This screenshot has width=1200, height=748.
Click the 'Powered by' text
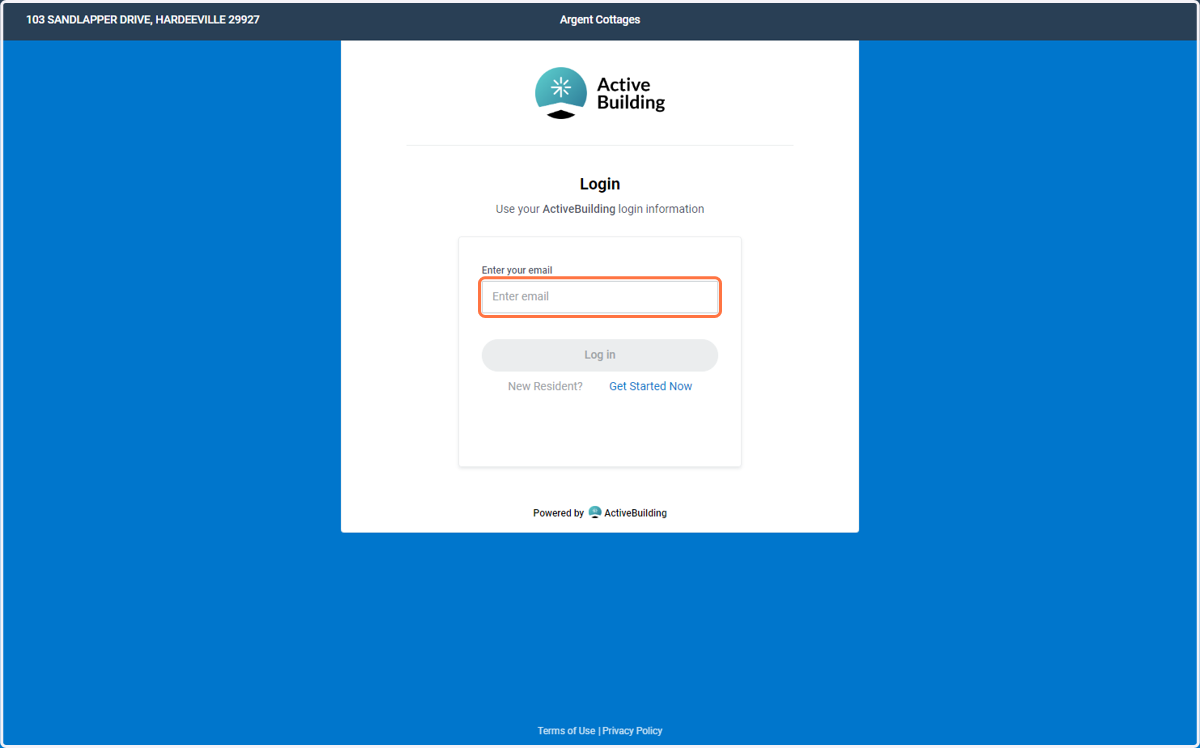coord(558,513)
